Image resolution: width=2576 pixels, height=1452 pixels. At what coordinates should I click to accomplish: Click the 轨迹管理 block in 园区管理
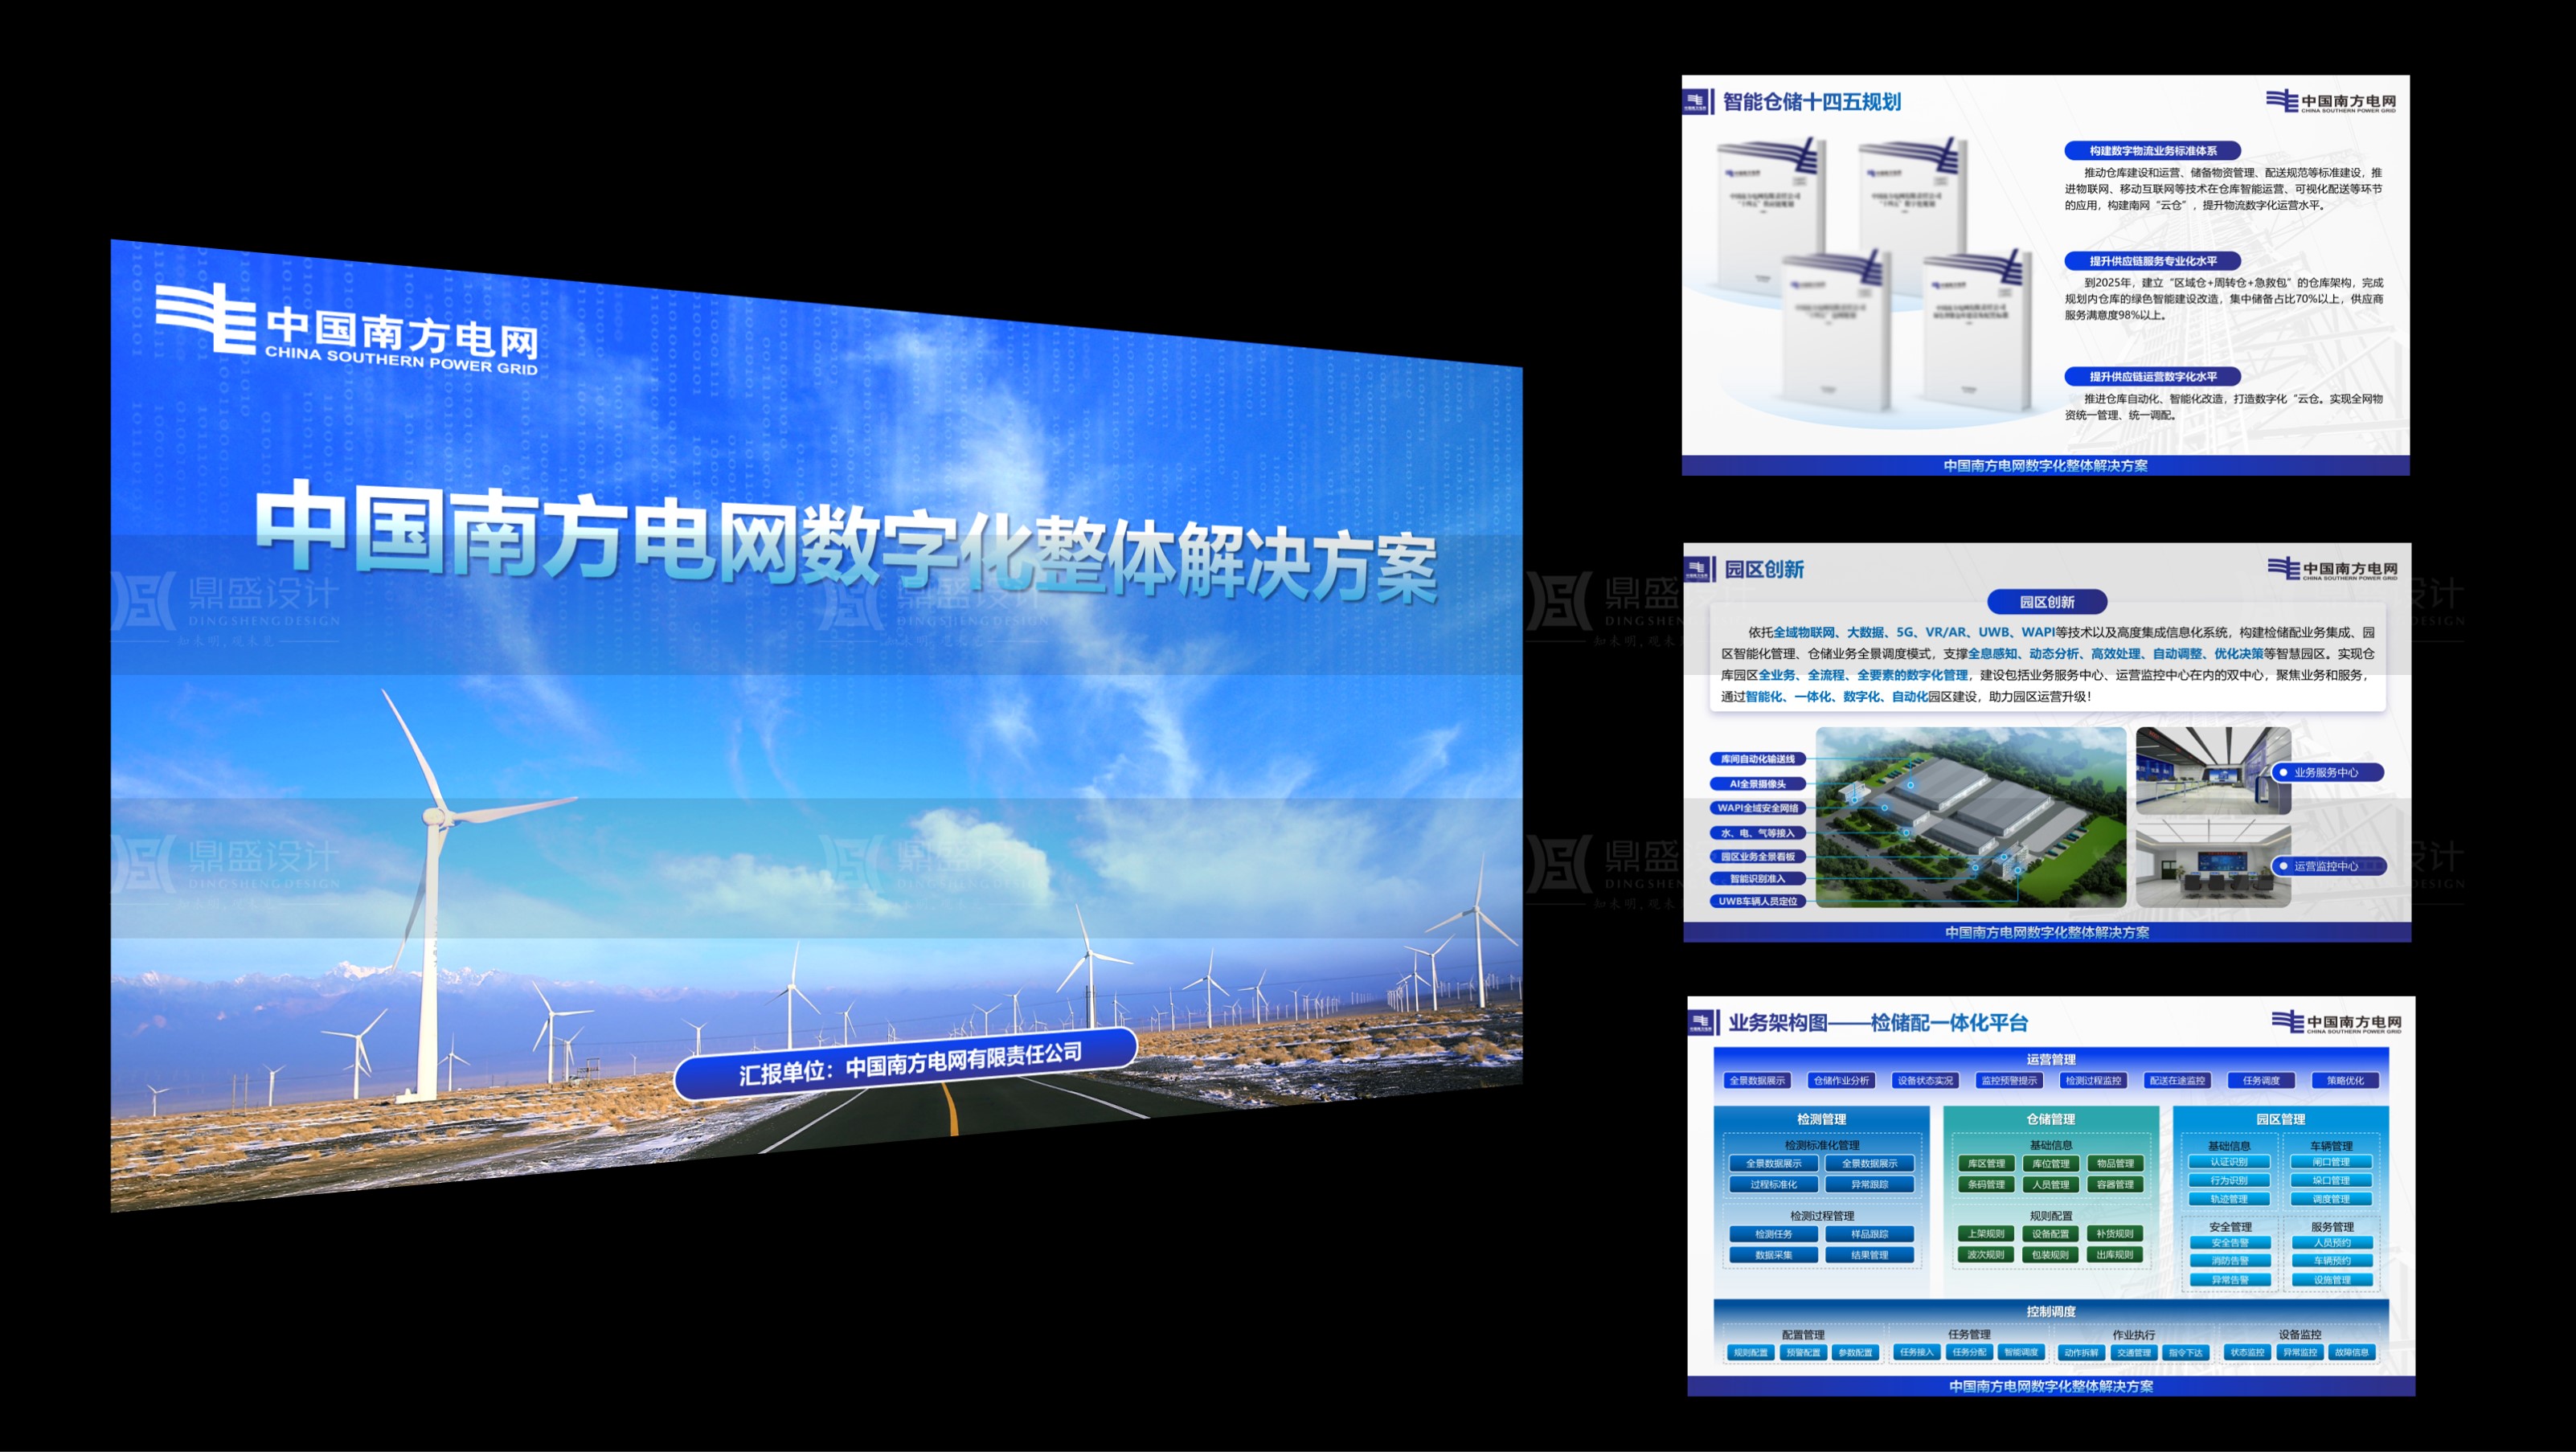[2229, 1199]
